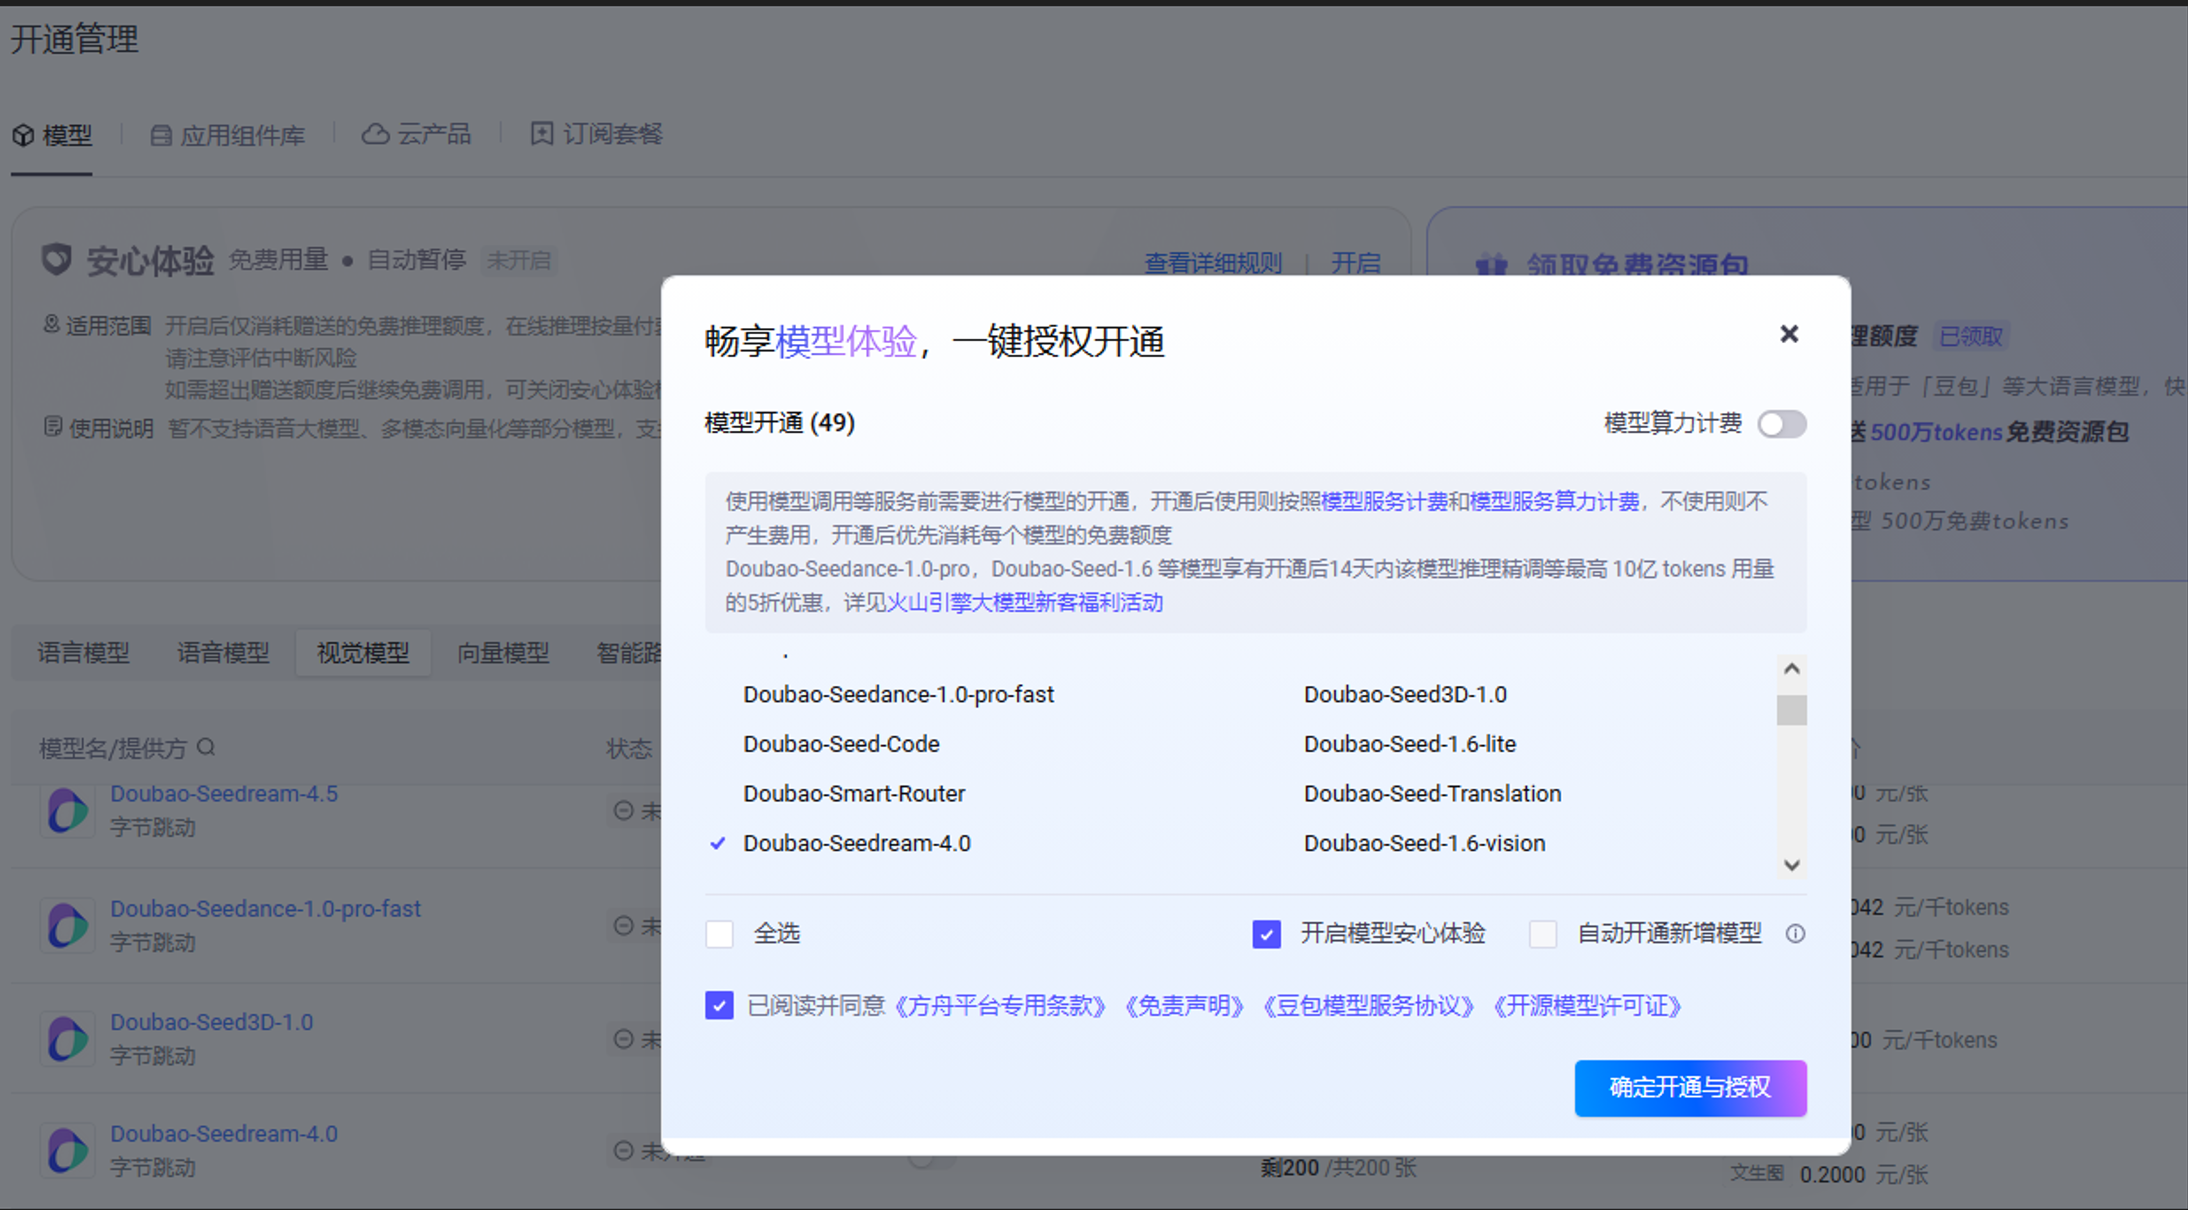2188x1210 pixels.
Task: Enable 自动开通新增模型 checkbox
Action: pyautogui.click(x=1542, y=934)
